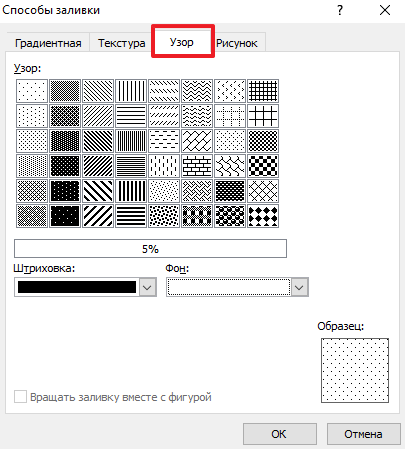Select the dashed vertical pattern
This screenshot has width=405, height=449.
(164, 166)
